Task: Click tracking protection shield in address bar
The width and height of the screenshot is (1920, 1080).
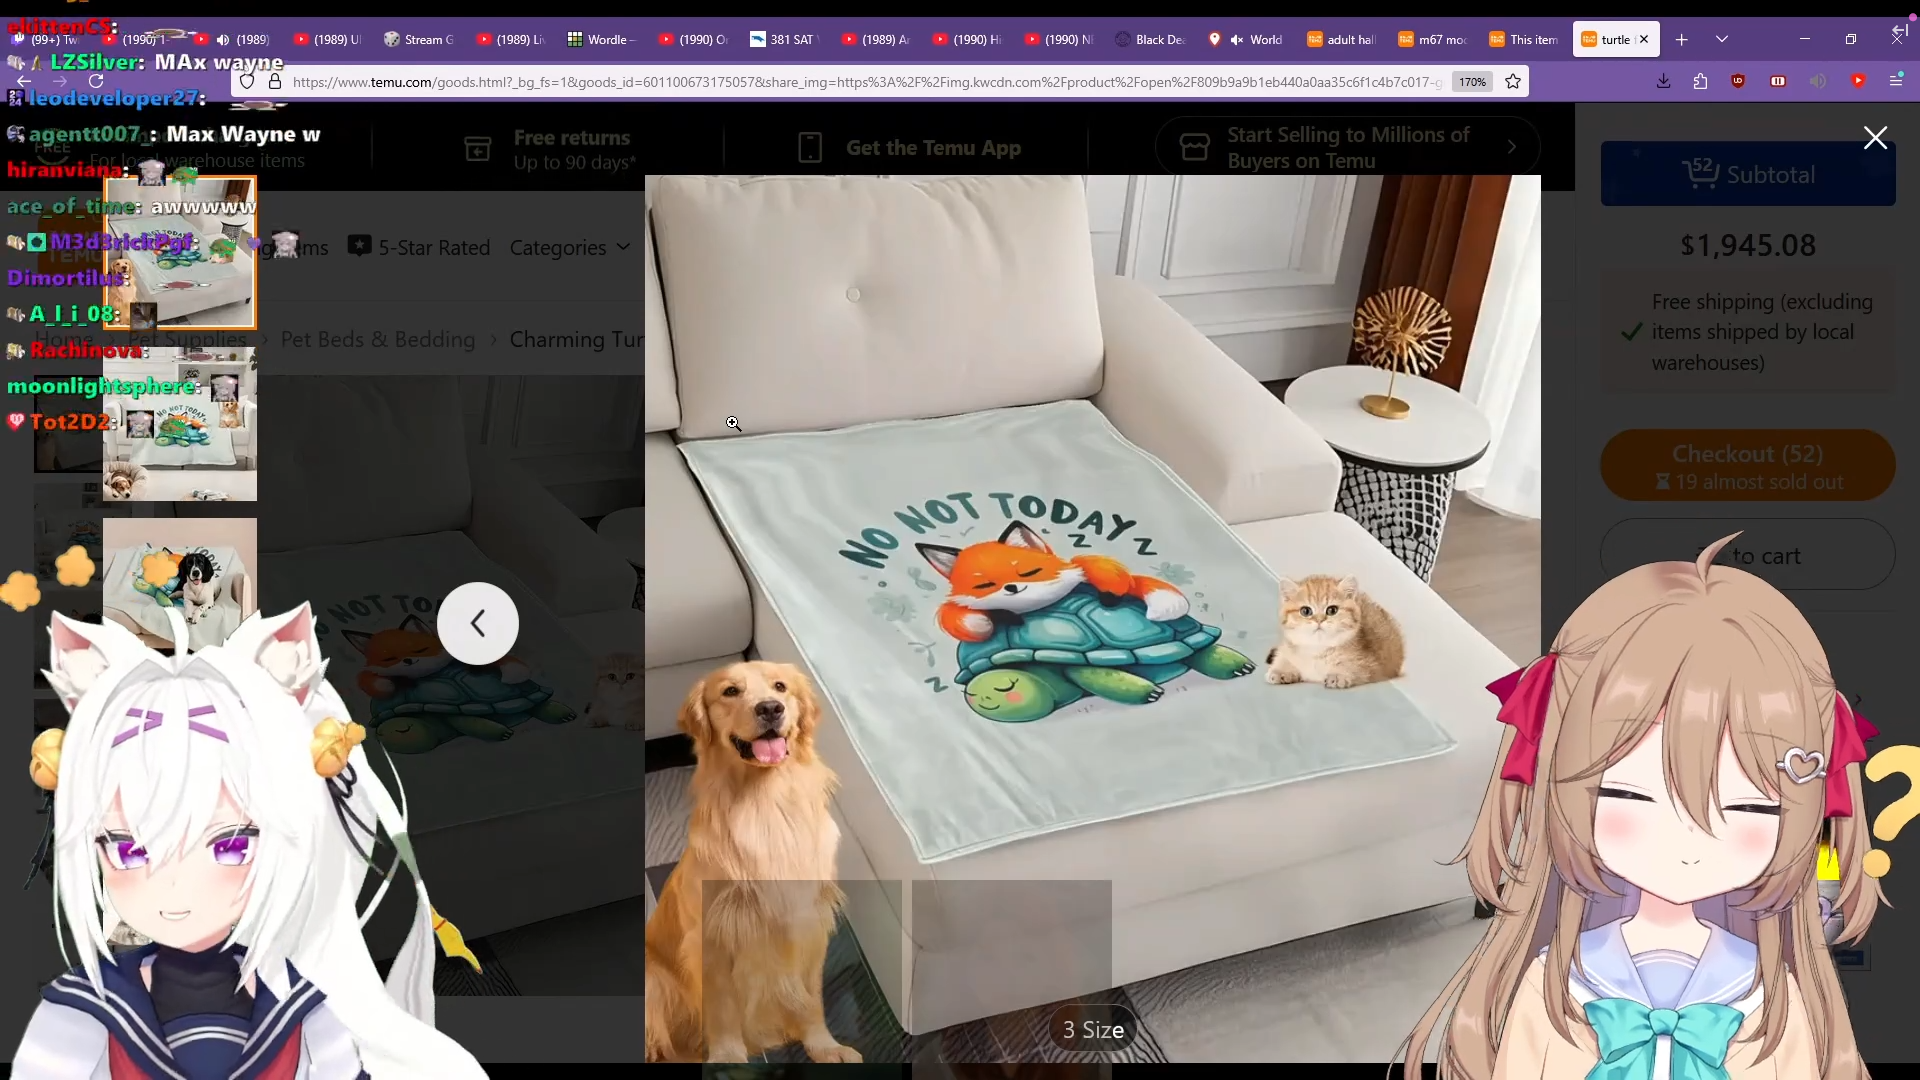Action: (247, 82)
